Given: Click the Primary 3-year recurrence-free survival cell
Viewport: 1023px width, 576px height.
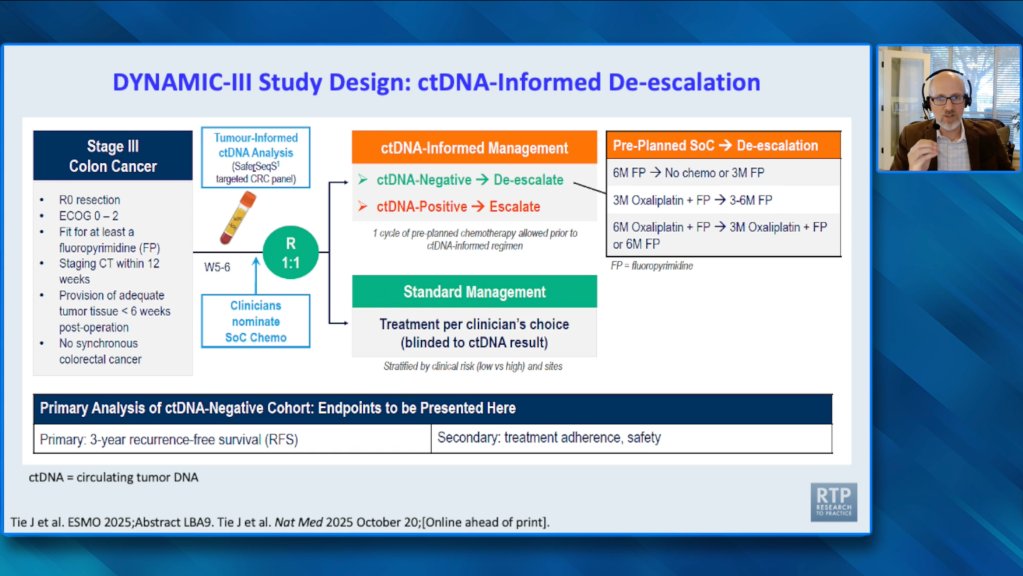Looking at the screenshot, I should coord(232,439).
